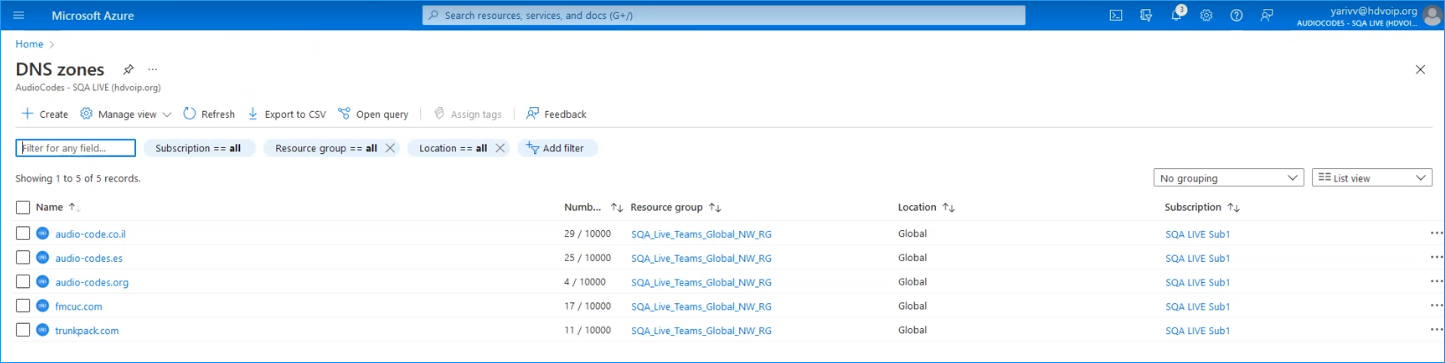Viewport: 1445px width, 363px height.
Task: Refresh the DNS zones list
Action: pyautogui.click(x=209, y=114)
